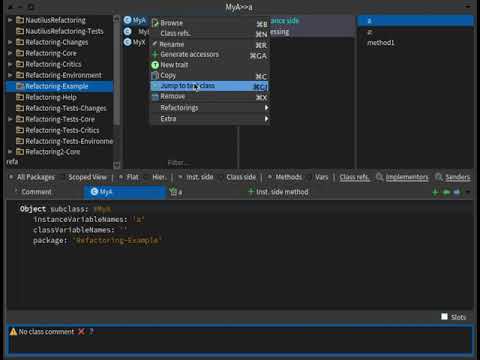
Task: Click the red X icon after No class comment
Action: pyautogui.click(x=81, y=332)
